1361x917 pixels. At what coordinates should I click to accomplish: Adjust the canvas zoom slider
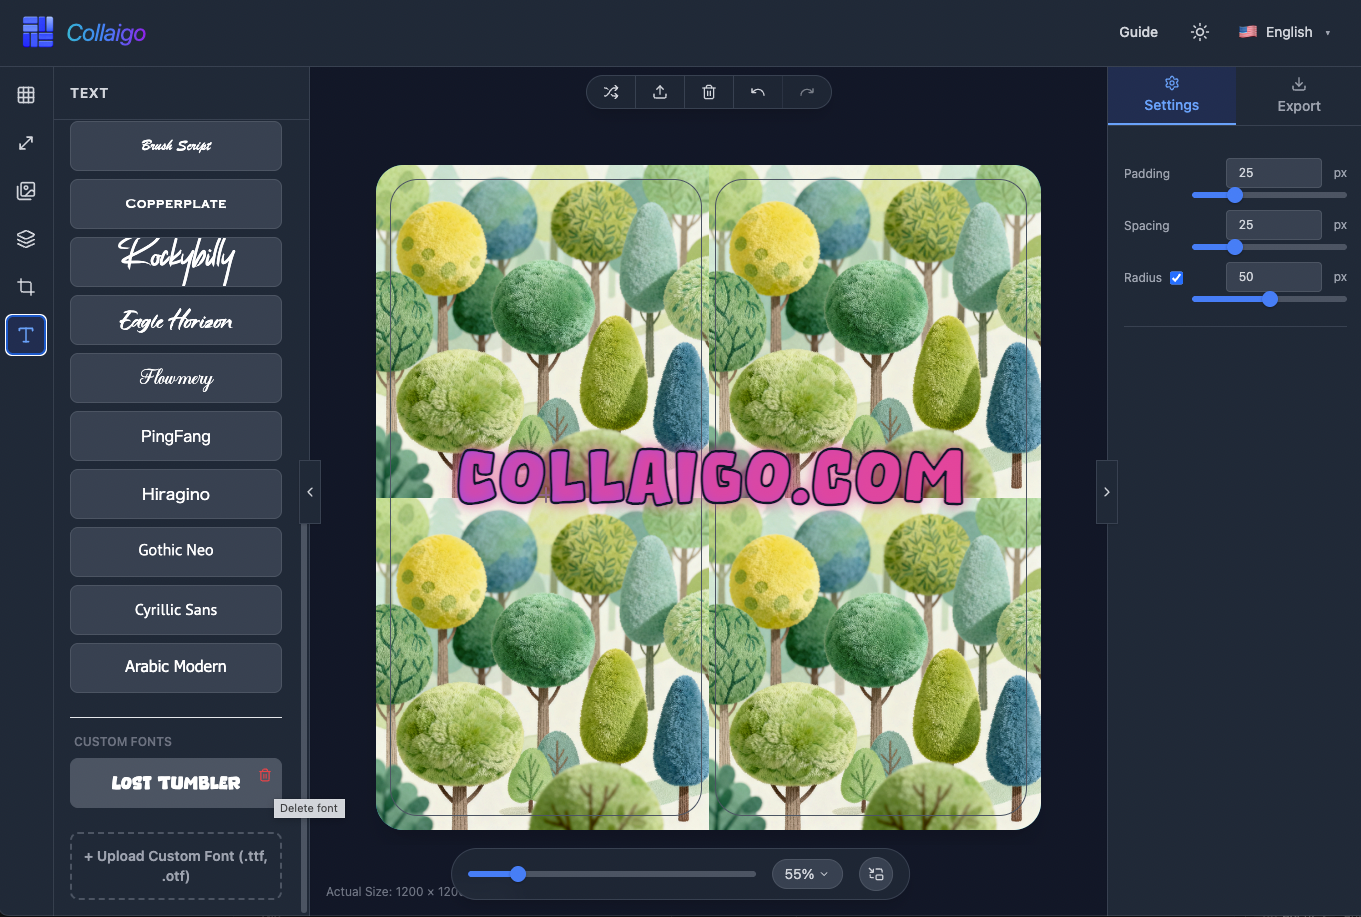(612, 874)
